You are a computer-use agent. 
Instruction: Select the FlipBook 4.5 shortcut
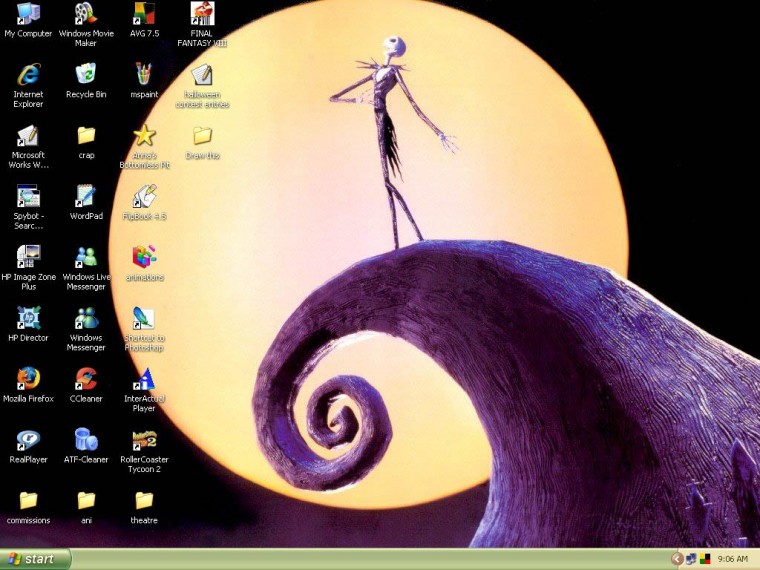coord(144,197)
